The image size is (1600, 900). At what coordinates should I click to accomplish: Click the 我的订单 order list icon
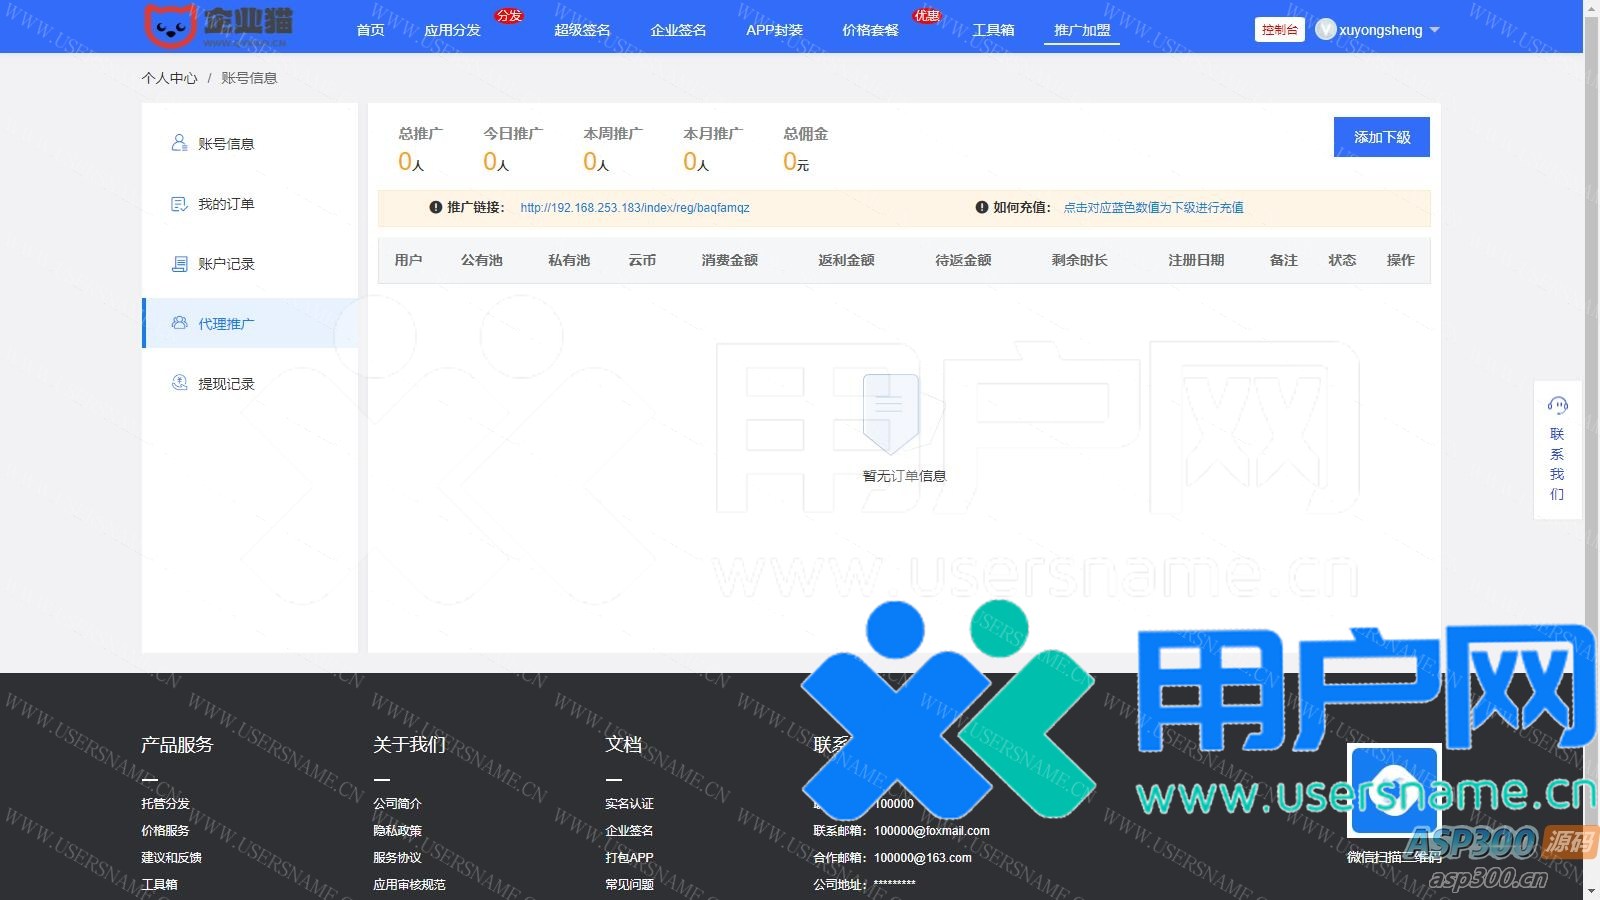[179, 204]
